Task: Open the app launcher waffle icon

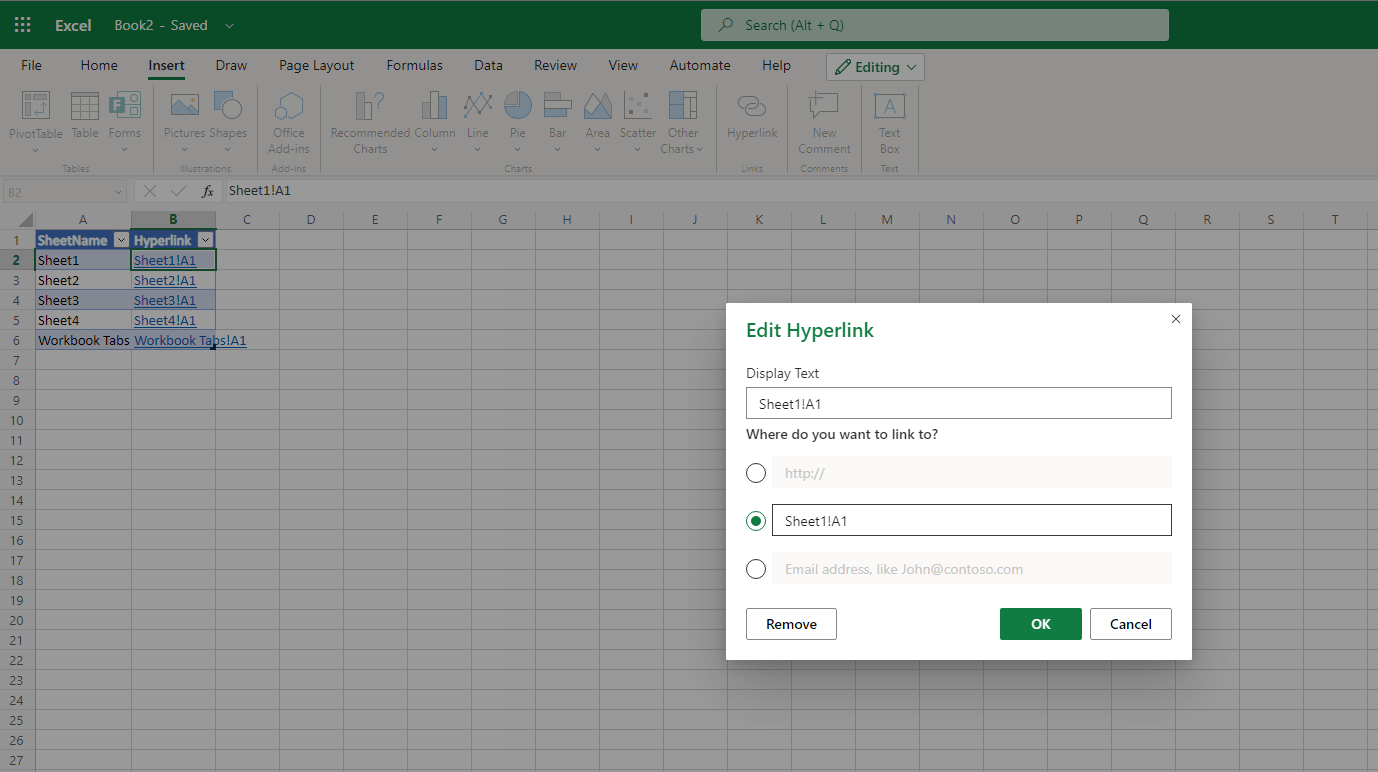Action: (x=22, y=25)
